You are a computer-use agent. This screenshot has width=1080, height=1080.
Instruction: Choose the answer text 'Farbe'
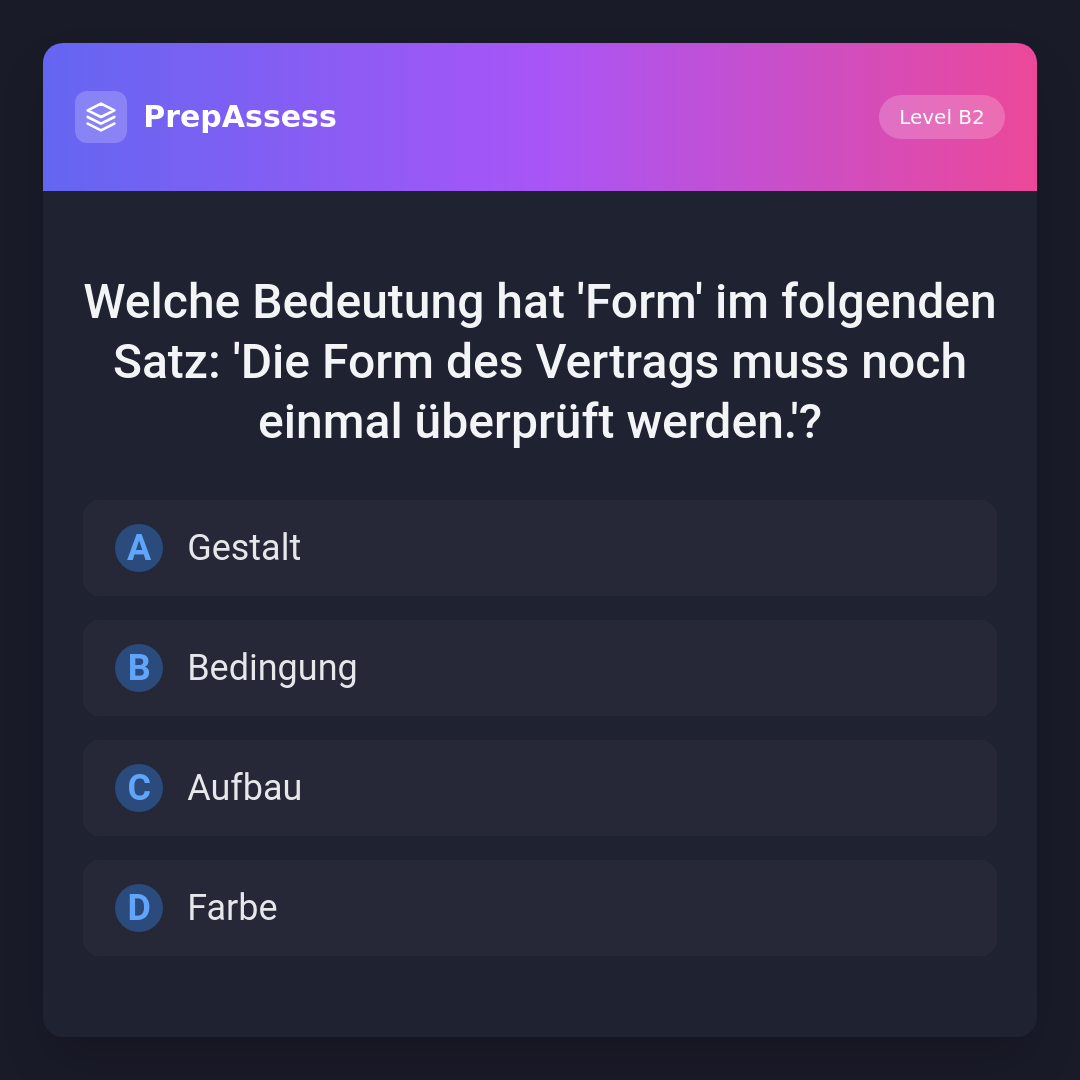pyautogui.click(x=232, y=908)
